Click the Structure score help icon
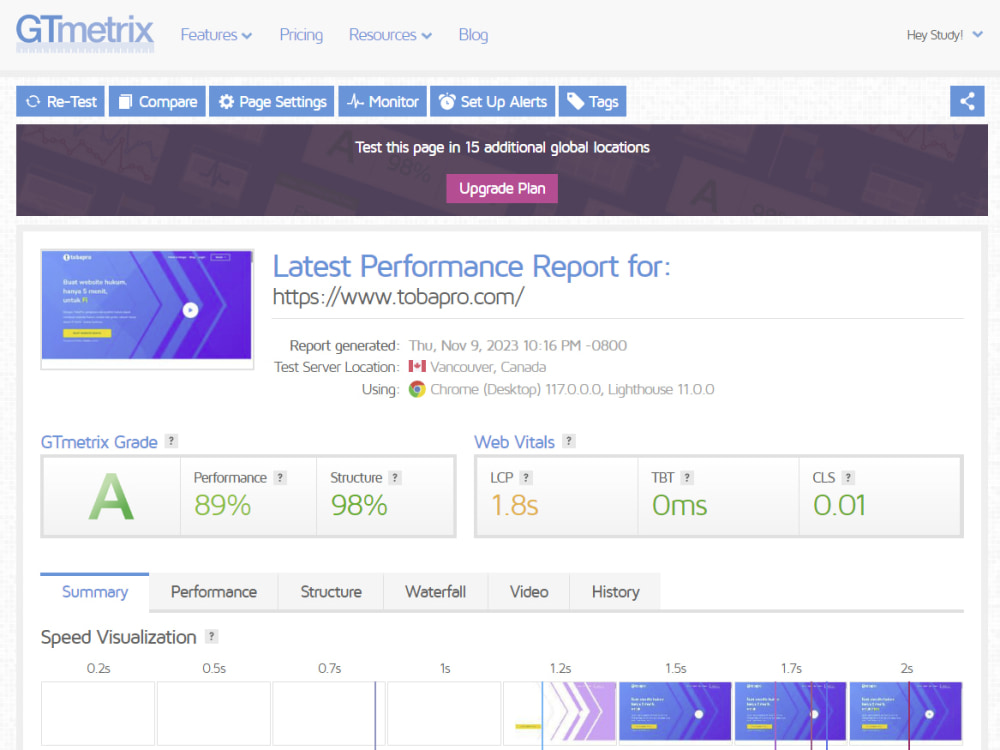The image size is (1000, 750). pos(395,477)
